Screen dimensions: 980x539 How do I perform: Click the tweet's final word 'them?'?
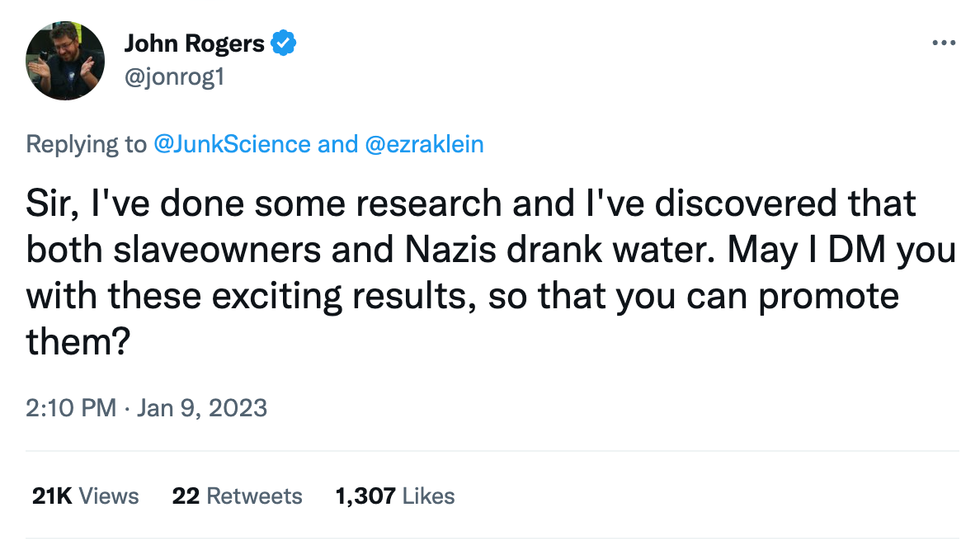pos(78,344)
